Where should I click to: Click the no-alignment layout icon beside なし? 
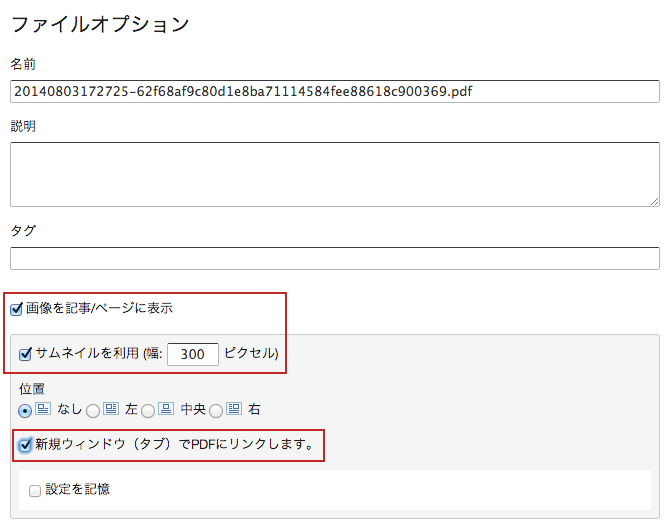(x=43, y=409)
